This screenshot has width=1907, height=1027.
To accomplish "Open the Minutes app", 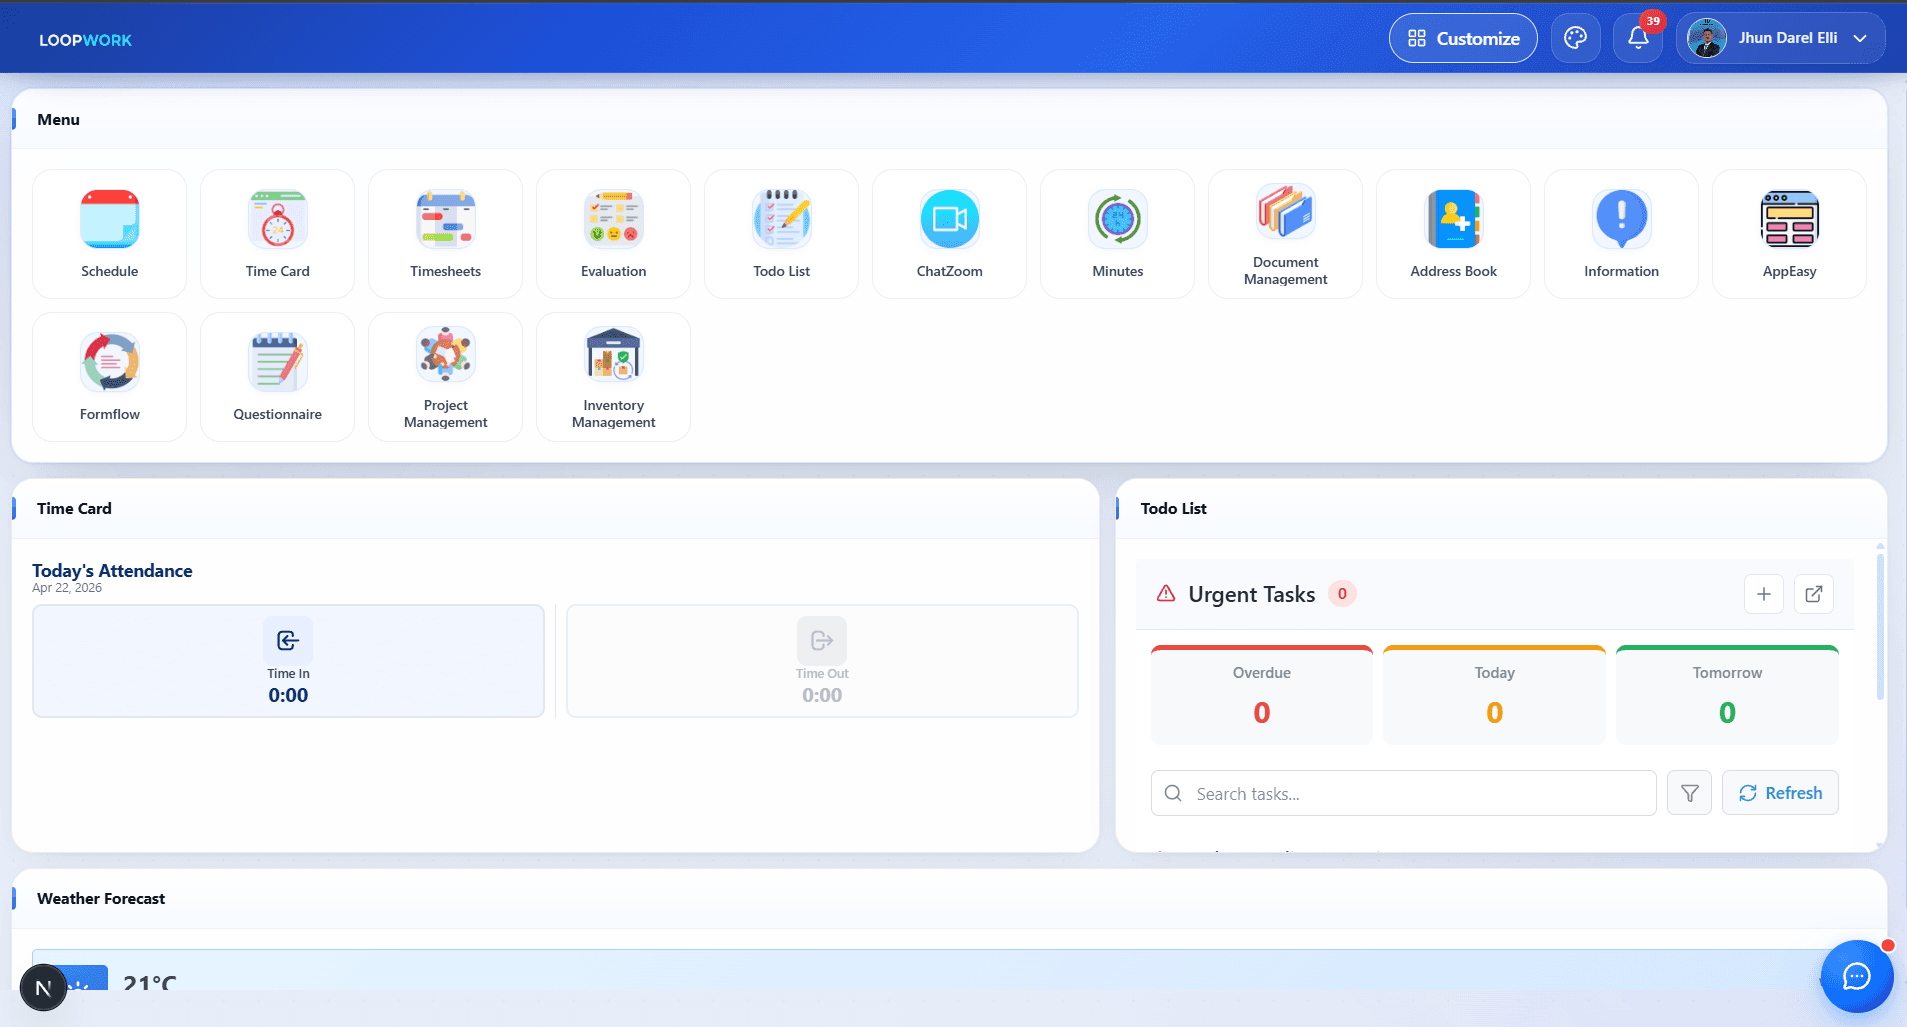I will coord(1117,233).
